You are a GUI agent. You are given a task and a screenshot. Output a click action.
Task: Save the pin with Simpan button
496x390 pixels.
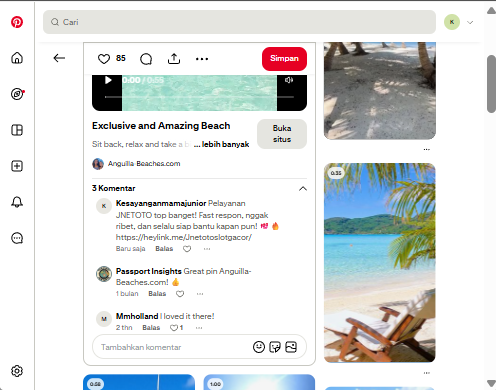(284, 59)
